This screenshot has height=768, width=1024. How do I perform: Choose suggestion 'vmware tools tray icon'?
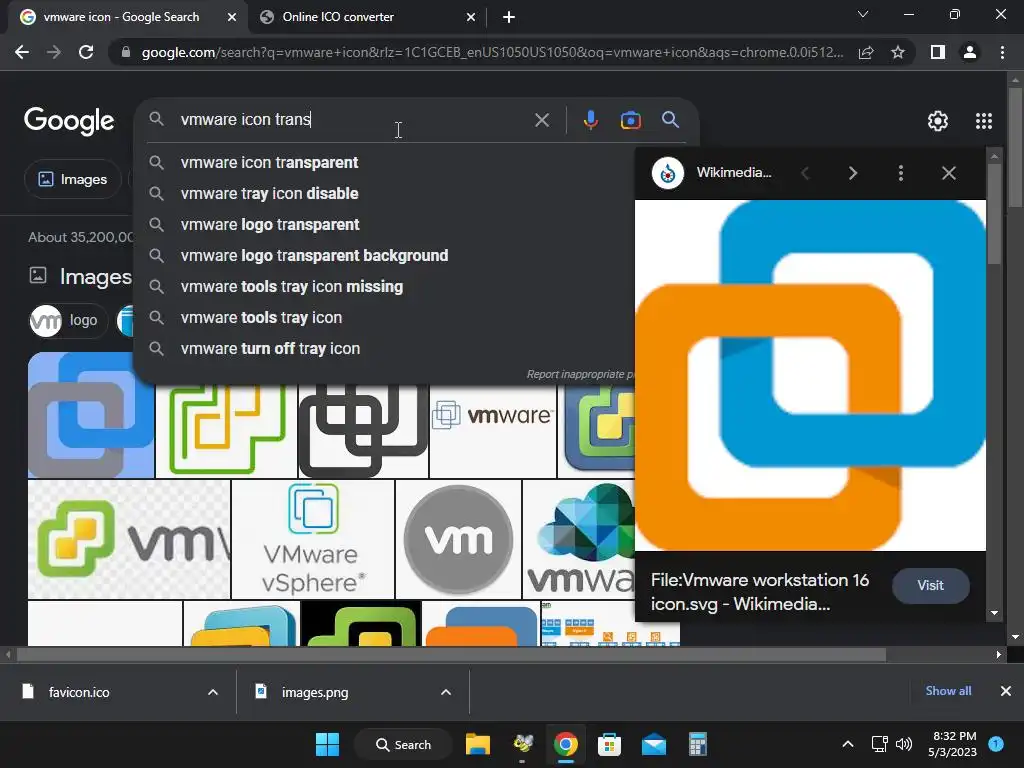coord(385,317)
